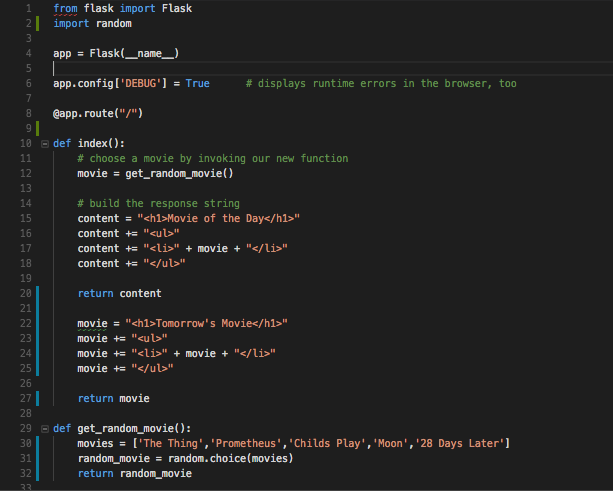Select line number 27 in gutter

click(x=26, y=398)
